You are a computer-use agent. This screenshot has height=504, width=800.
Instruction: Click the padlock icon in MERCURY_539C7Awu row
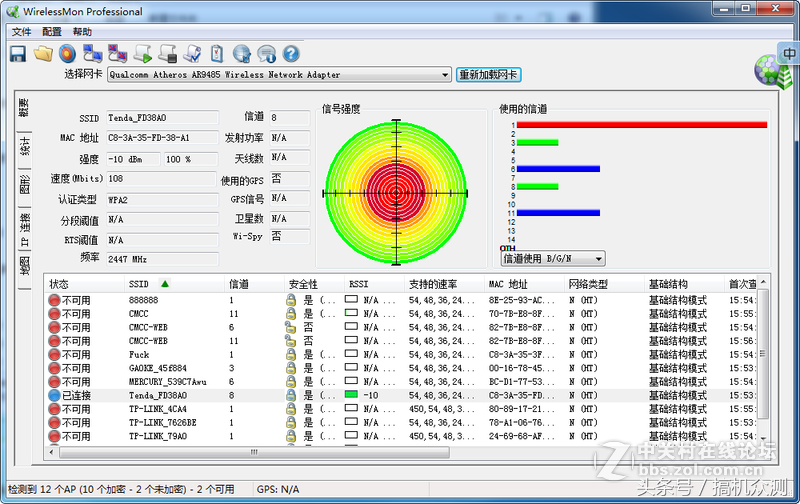coord(291,382)
